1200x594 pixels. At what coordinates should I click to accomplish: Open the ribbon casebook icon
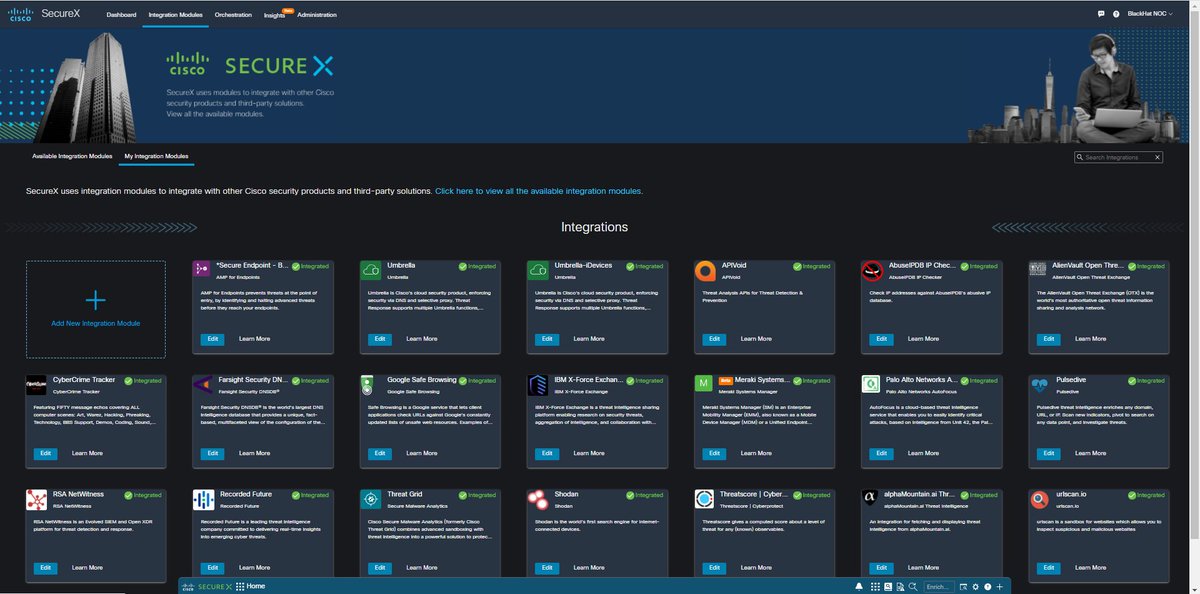pos(886,586)
